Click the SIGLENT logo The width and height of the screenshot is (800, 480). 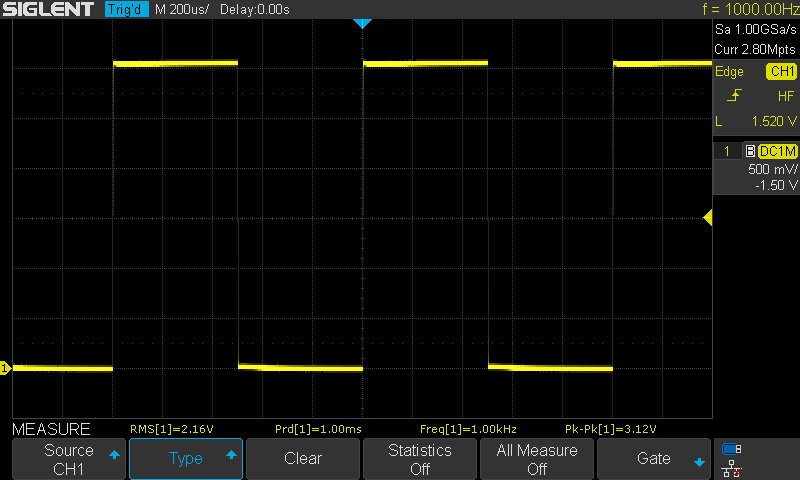[x=48, y=10]
